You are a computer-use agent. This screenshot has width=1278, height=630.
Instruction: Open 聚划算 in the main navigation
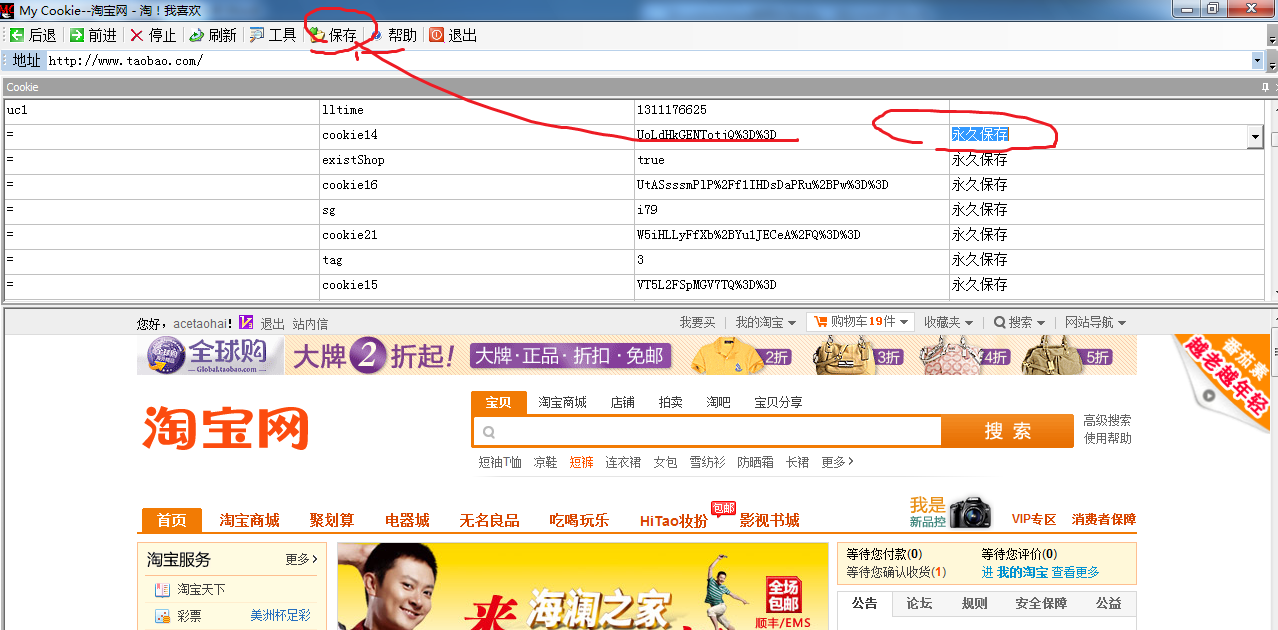pyautogui.click(x=332, y=521)
